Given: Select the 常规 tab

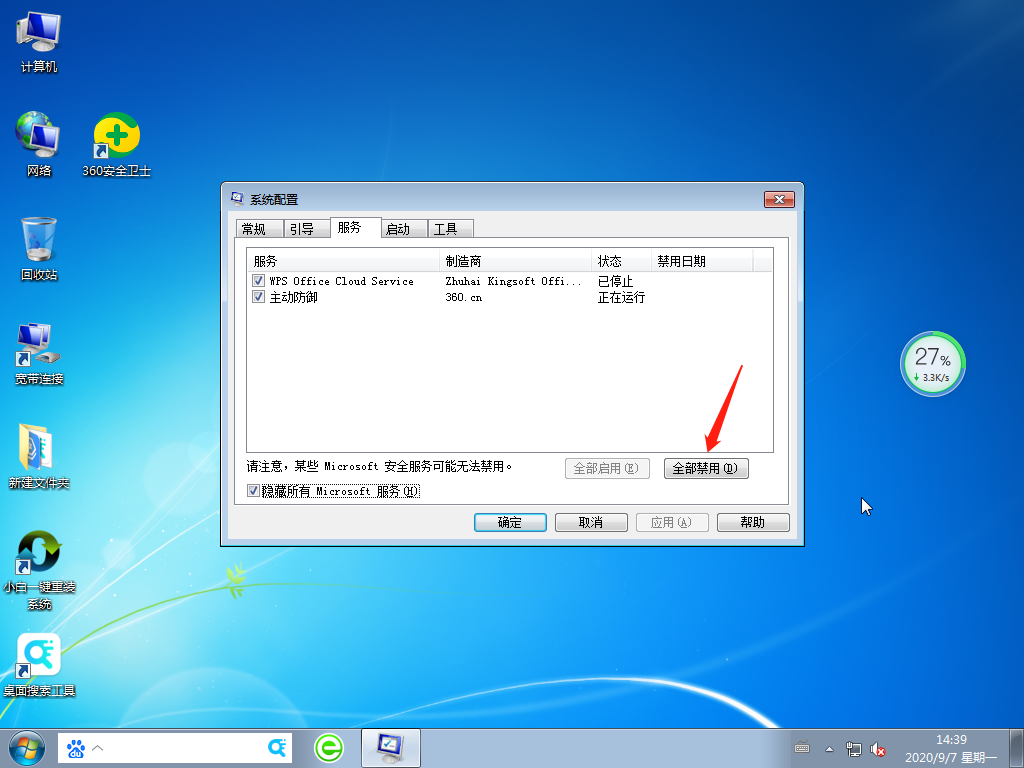Looking at the screenshot, I should [x=259, y=228].
